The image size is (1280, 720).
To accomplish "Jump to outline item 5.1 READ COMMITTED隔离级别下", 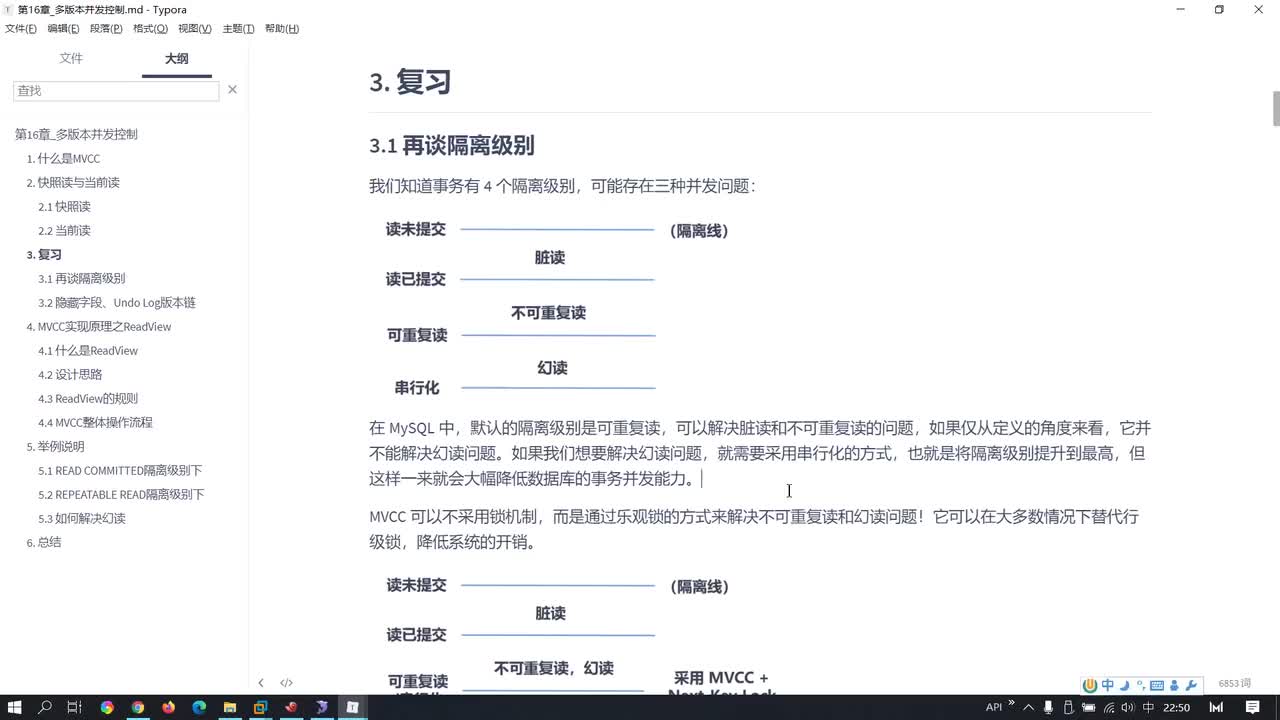I will point(120,470).
